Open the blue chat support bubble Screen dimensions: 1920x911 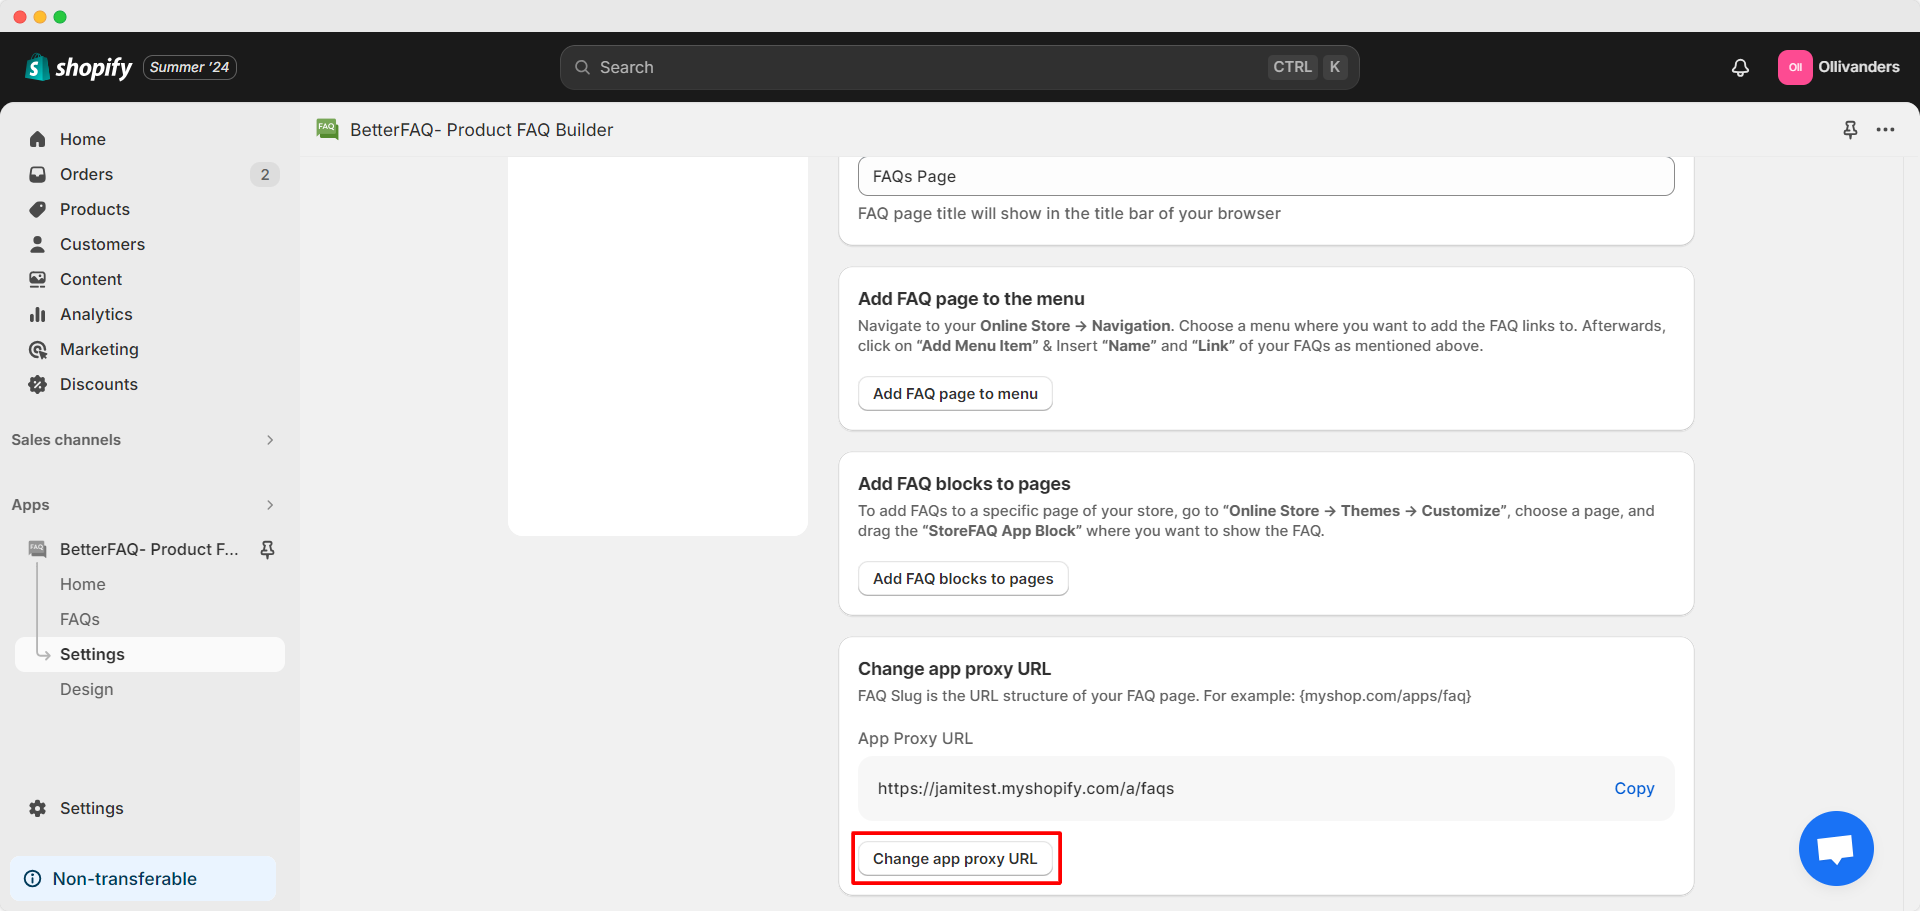coord(1836,848)
